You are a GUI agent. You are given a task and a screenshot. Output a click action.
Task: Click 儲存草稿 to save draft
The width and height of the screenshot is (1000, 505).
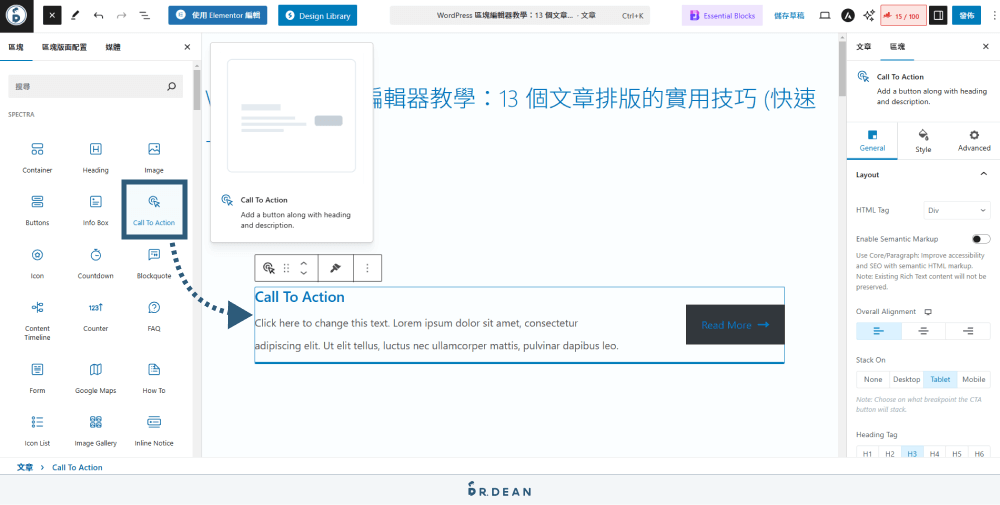pos(789,15)
